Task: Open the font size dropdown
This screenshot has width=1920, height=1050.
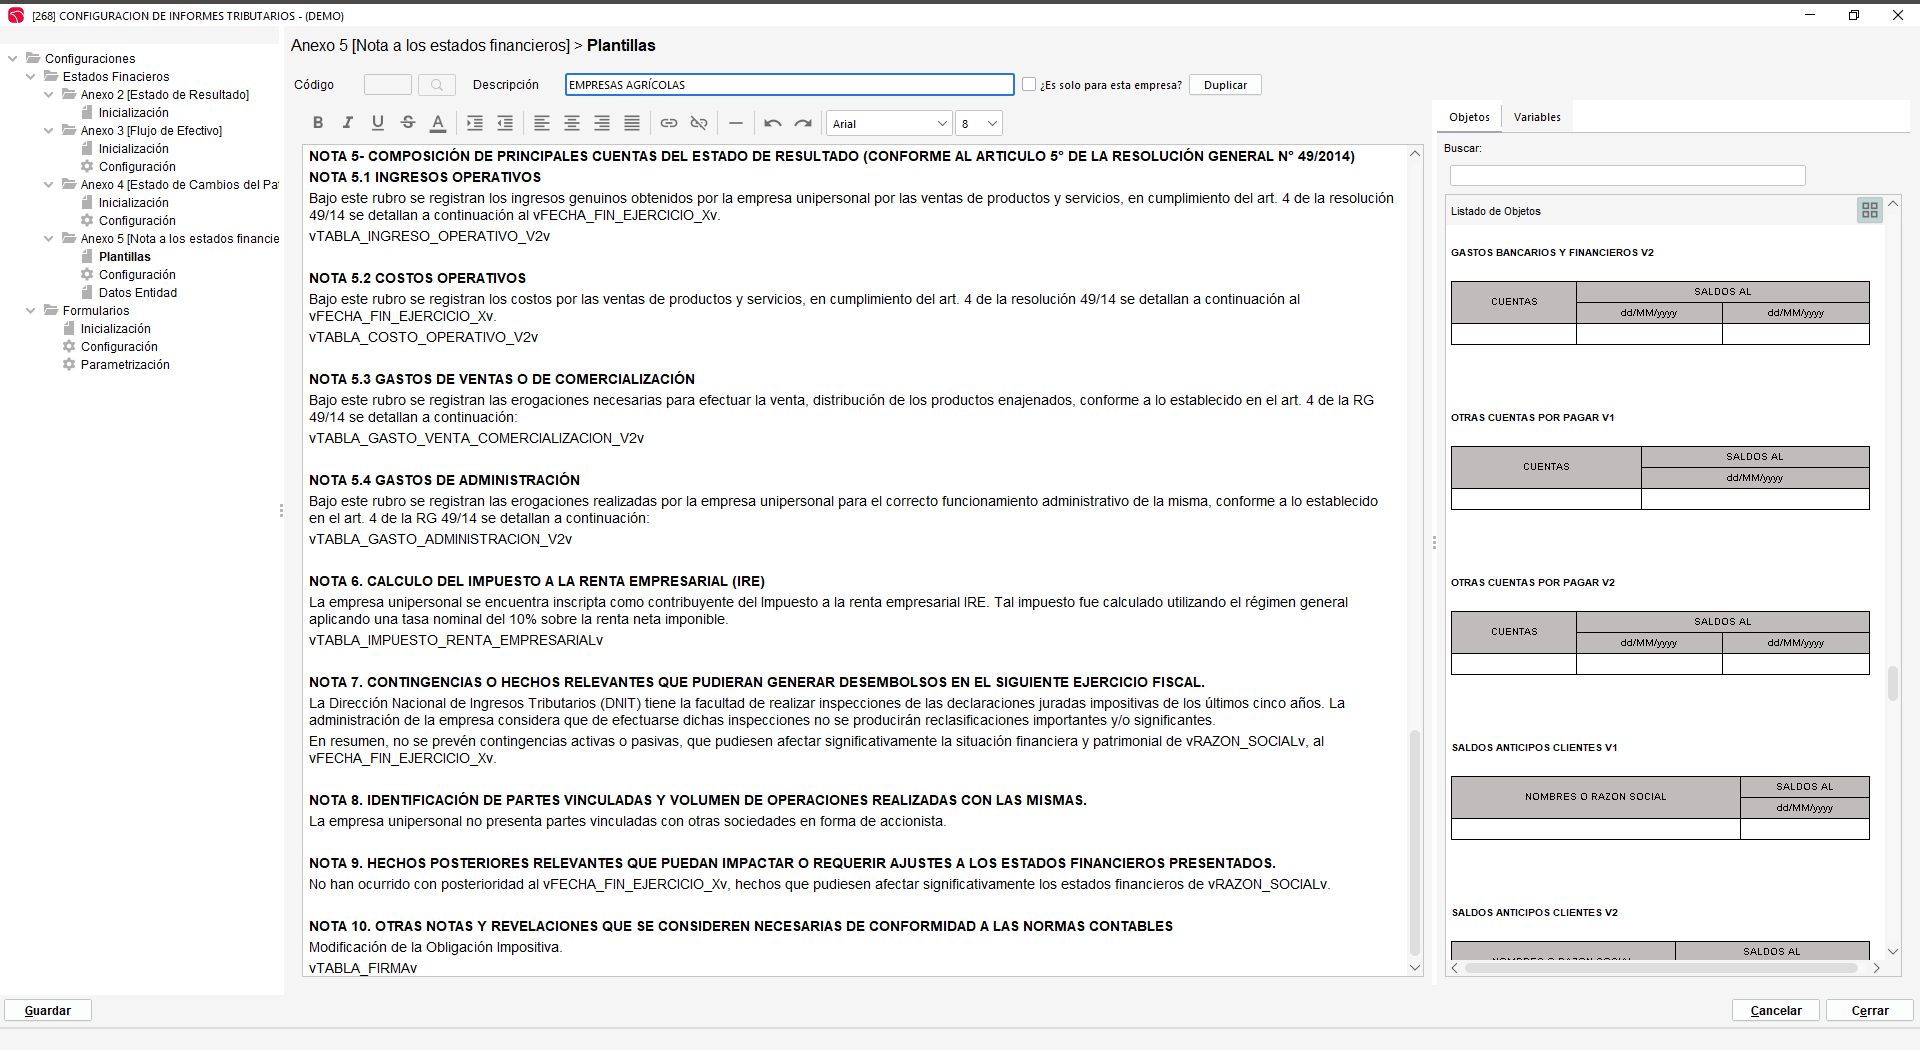Action: pos(978,124)
